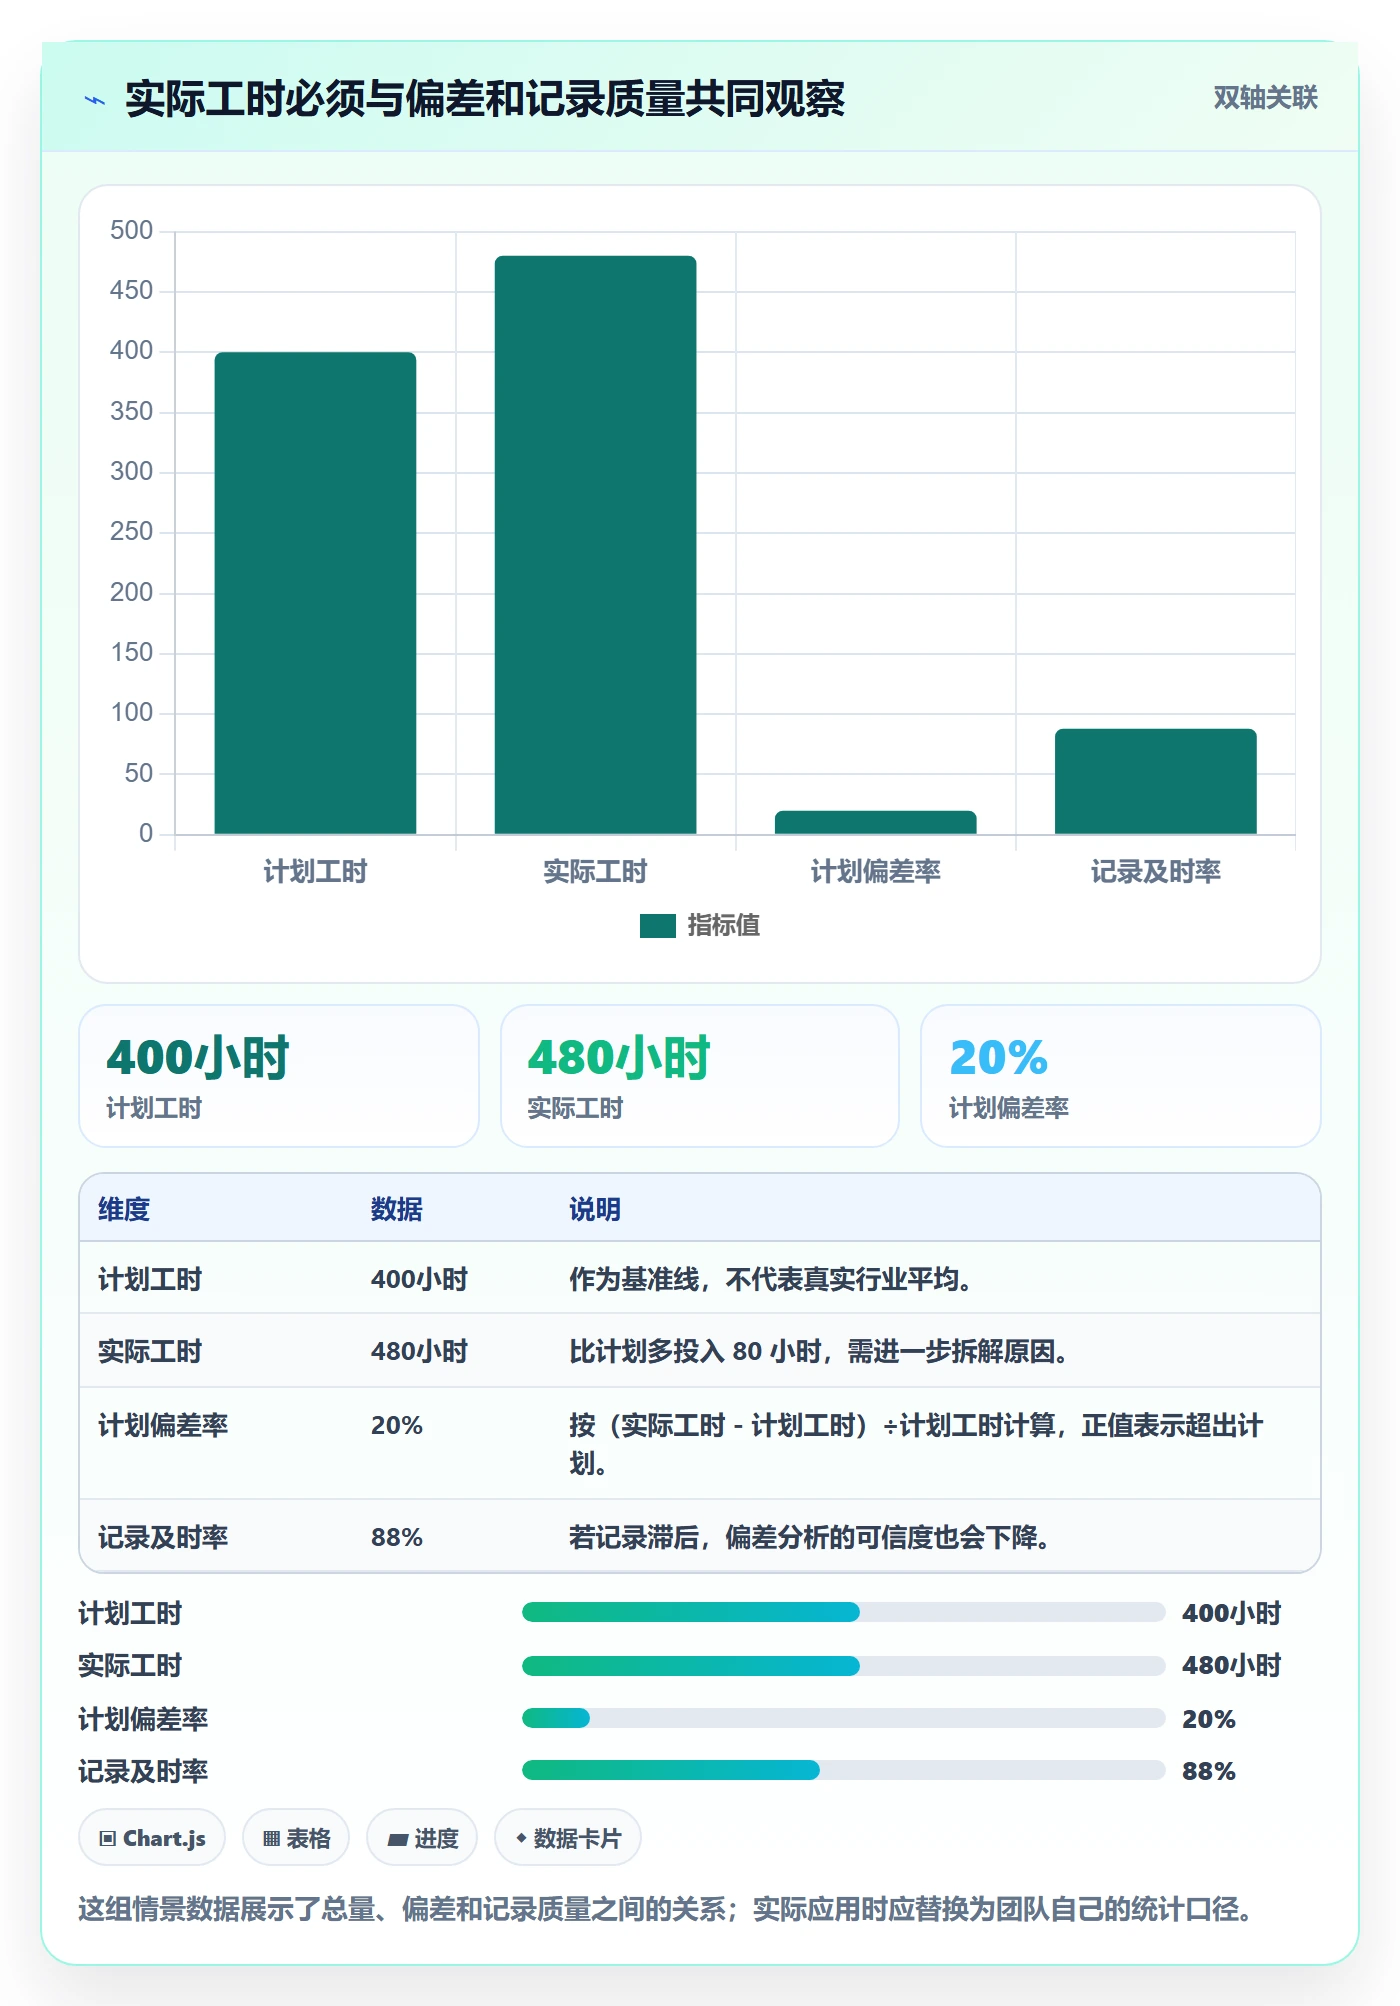Click the progress bar in the 计划工时 row
This screenshot has height=2006, width=1400.
(843, 1612)
